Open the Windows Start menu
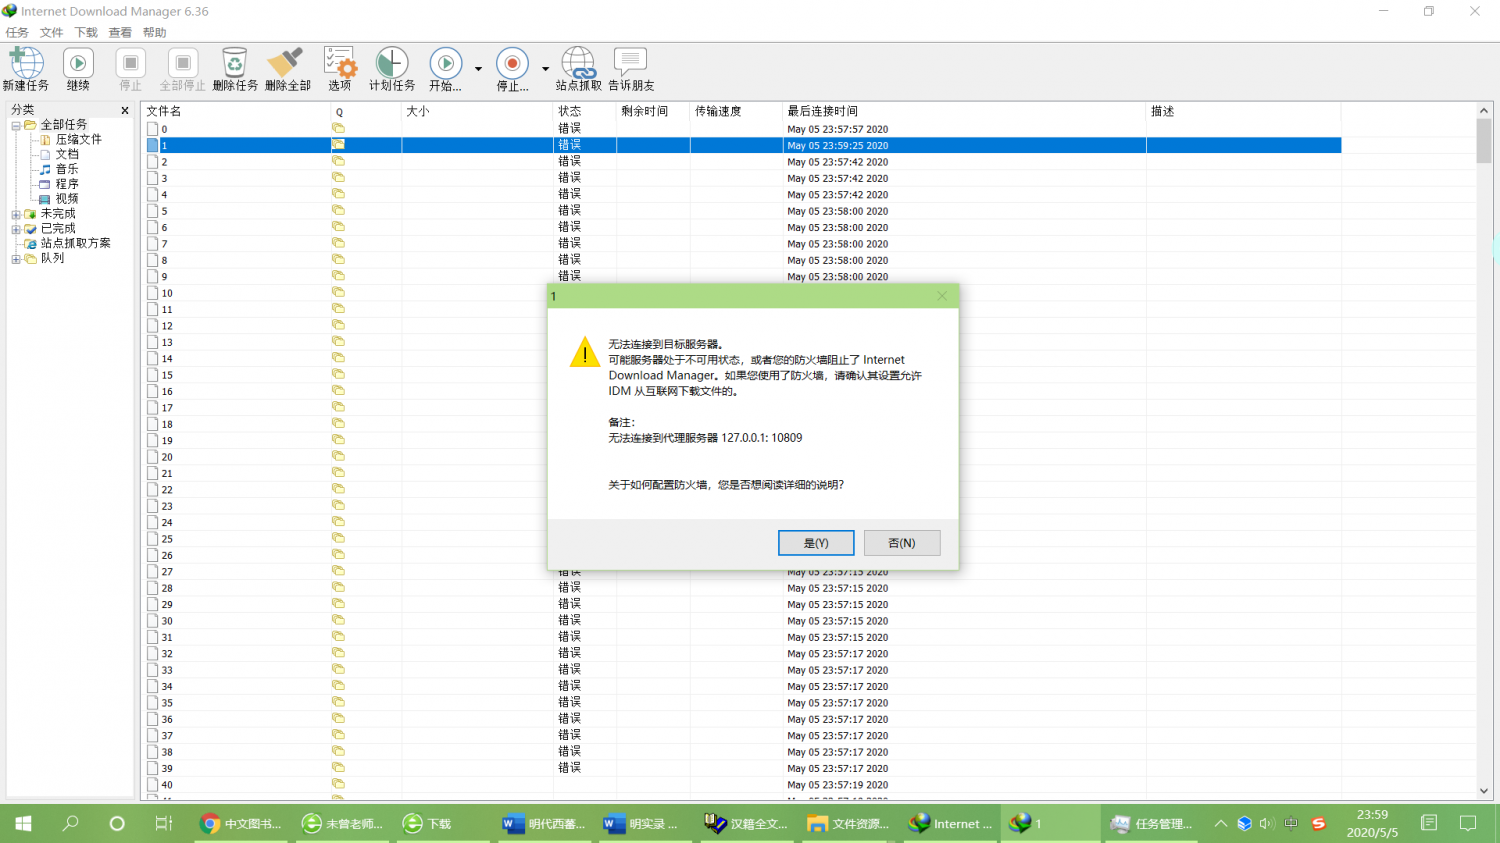The height and width of the screenshot is (843, 1500). [x=23, y=824]
